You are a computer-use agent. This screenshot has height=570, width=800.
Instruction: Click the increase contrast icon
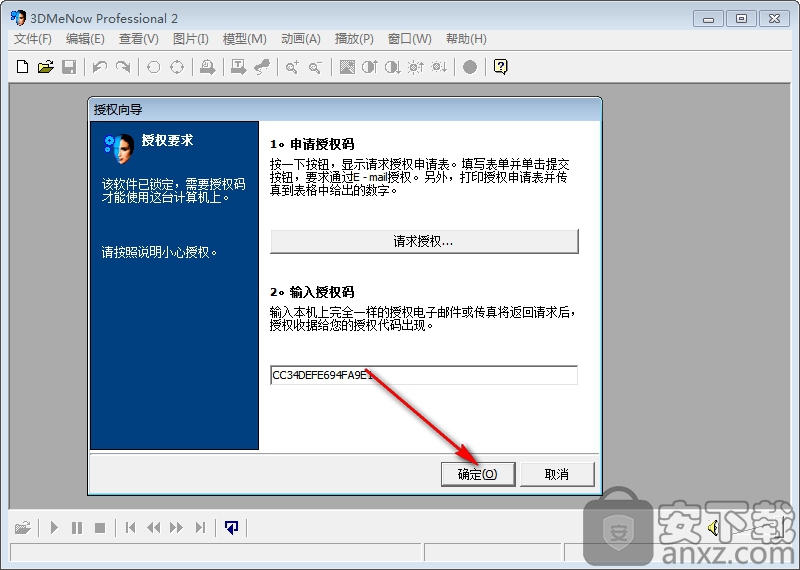[x=369, y=67]
